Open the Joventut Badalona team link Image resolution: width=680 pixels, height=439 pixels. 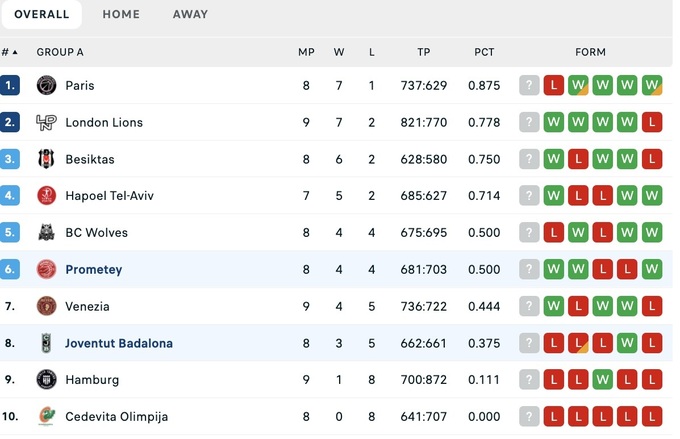click(x=119, y=344)
